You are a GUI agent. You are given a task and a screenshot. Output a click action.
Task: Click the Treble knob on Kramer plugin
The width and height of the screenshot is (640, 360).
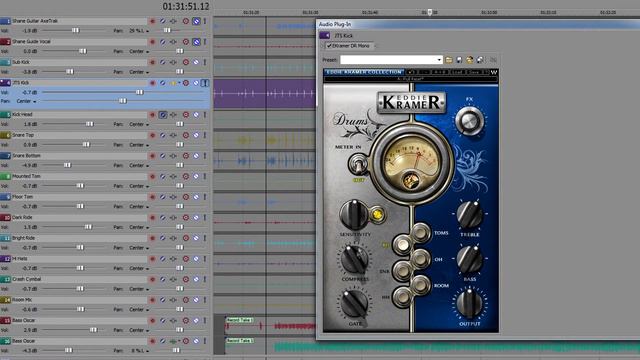(x=469, y=215)
